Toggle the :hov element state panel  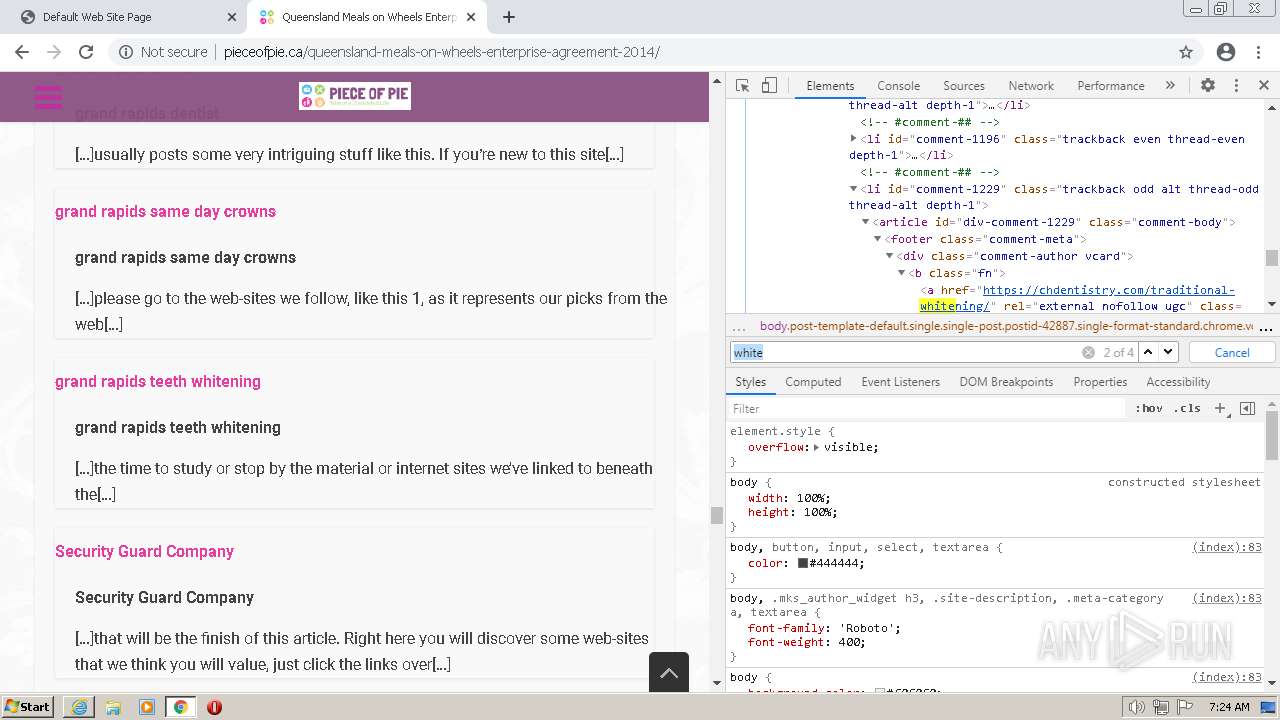pos(1149,408)
